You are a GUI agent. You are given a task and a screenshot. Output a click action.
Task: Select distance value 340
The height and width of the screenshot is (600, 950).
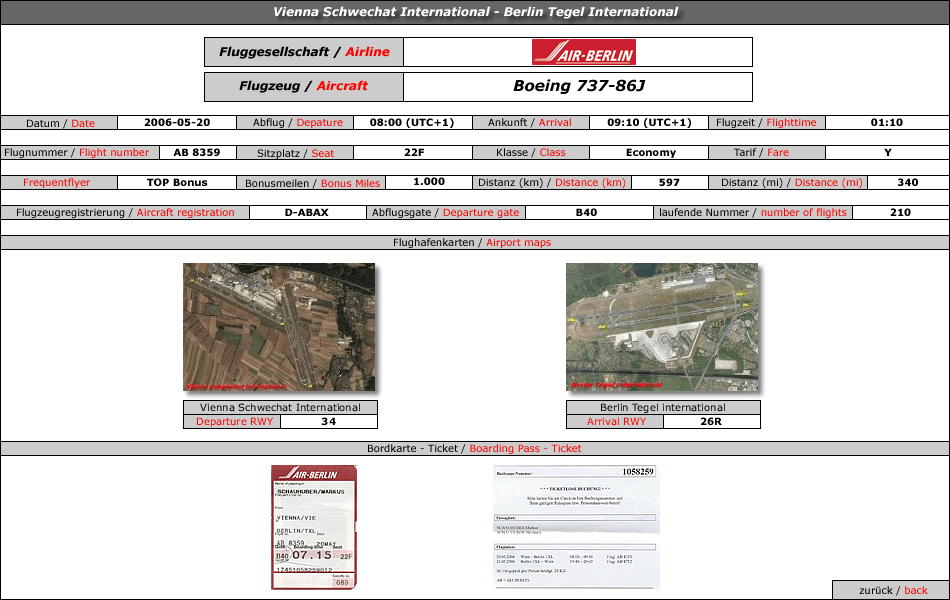coord(908,182)
